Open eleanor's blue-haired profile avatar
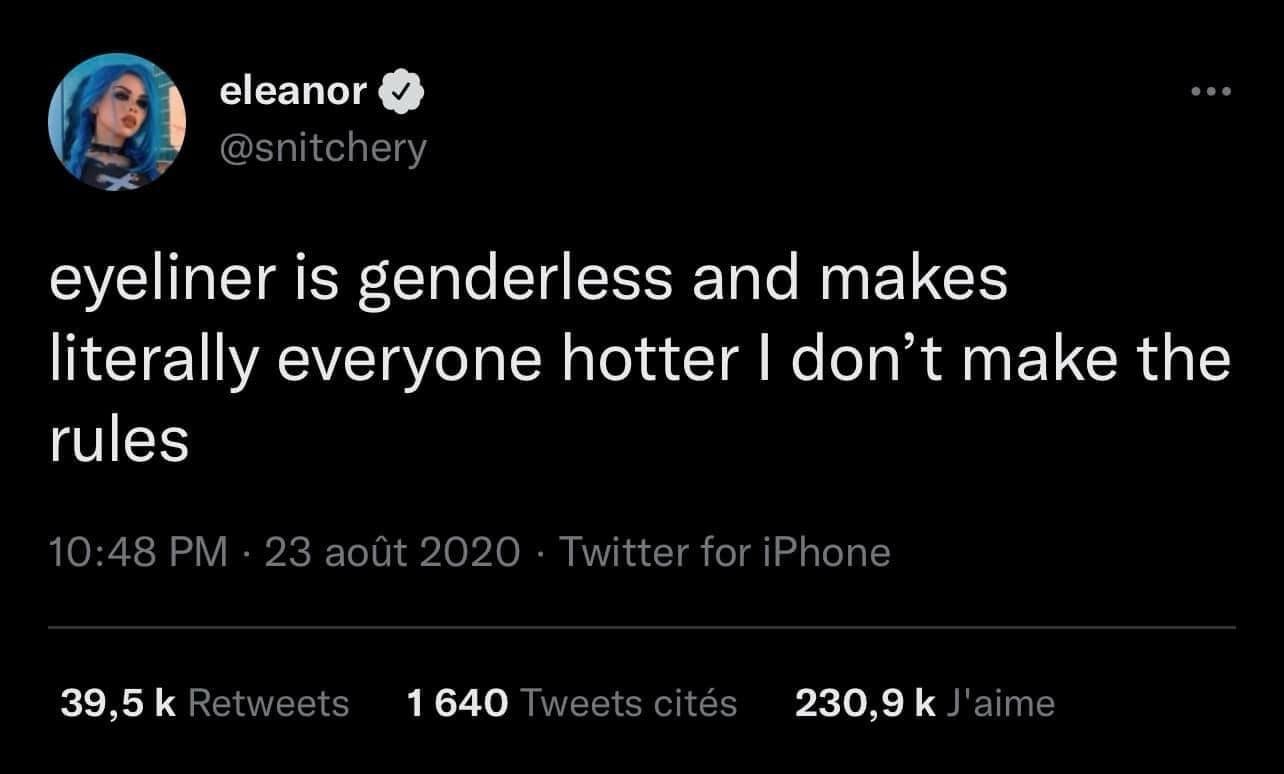 point(117,122)
